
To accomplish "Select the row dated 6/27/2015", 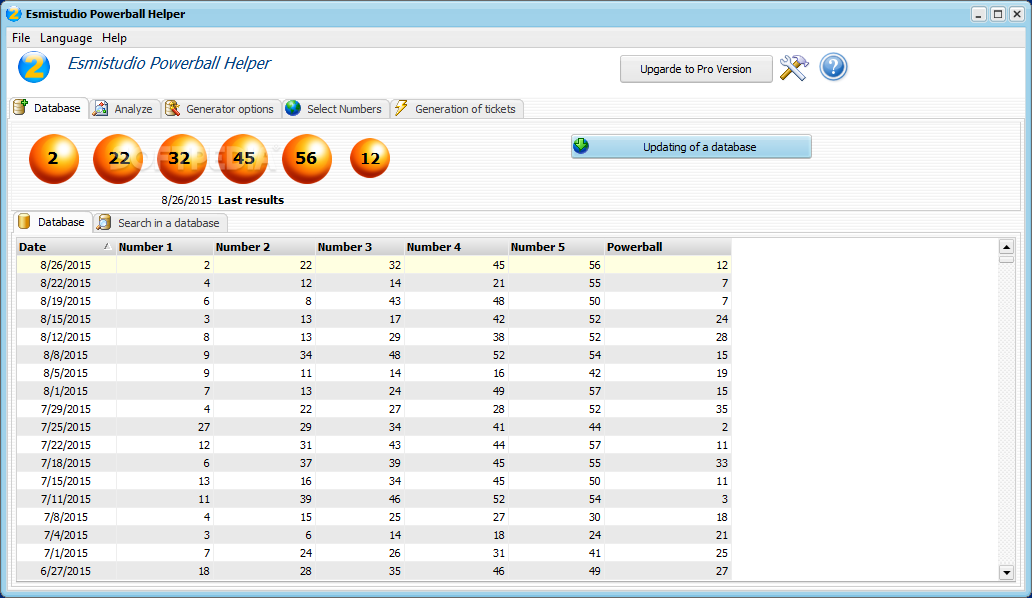I will [374, 571].
